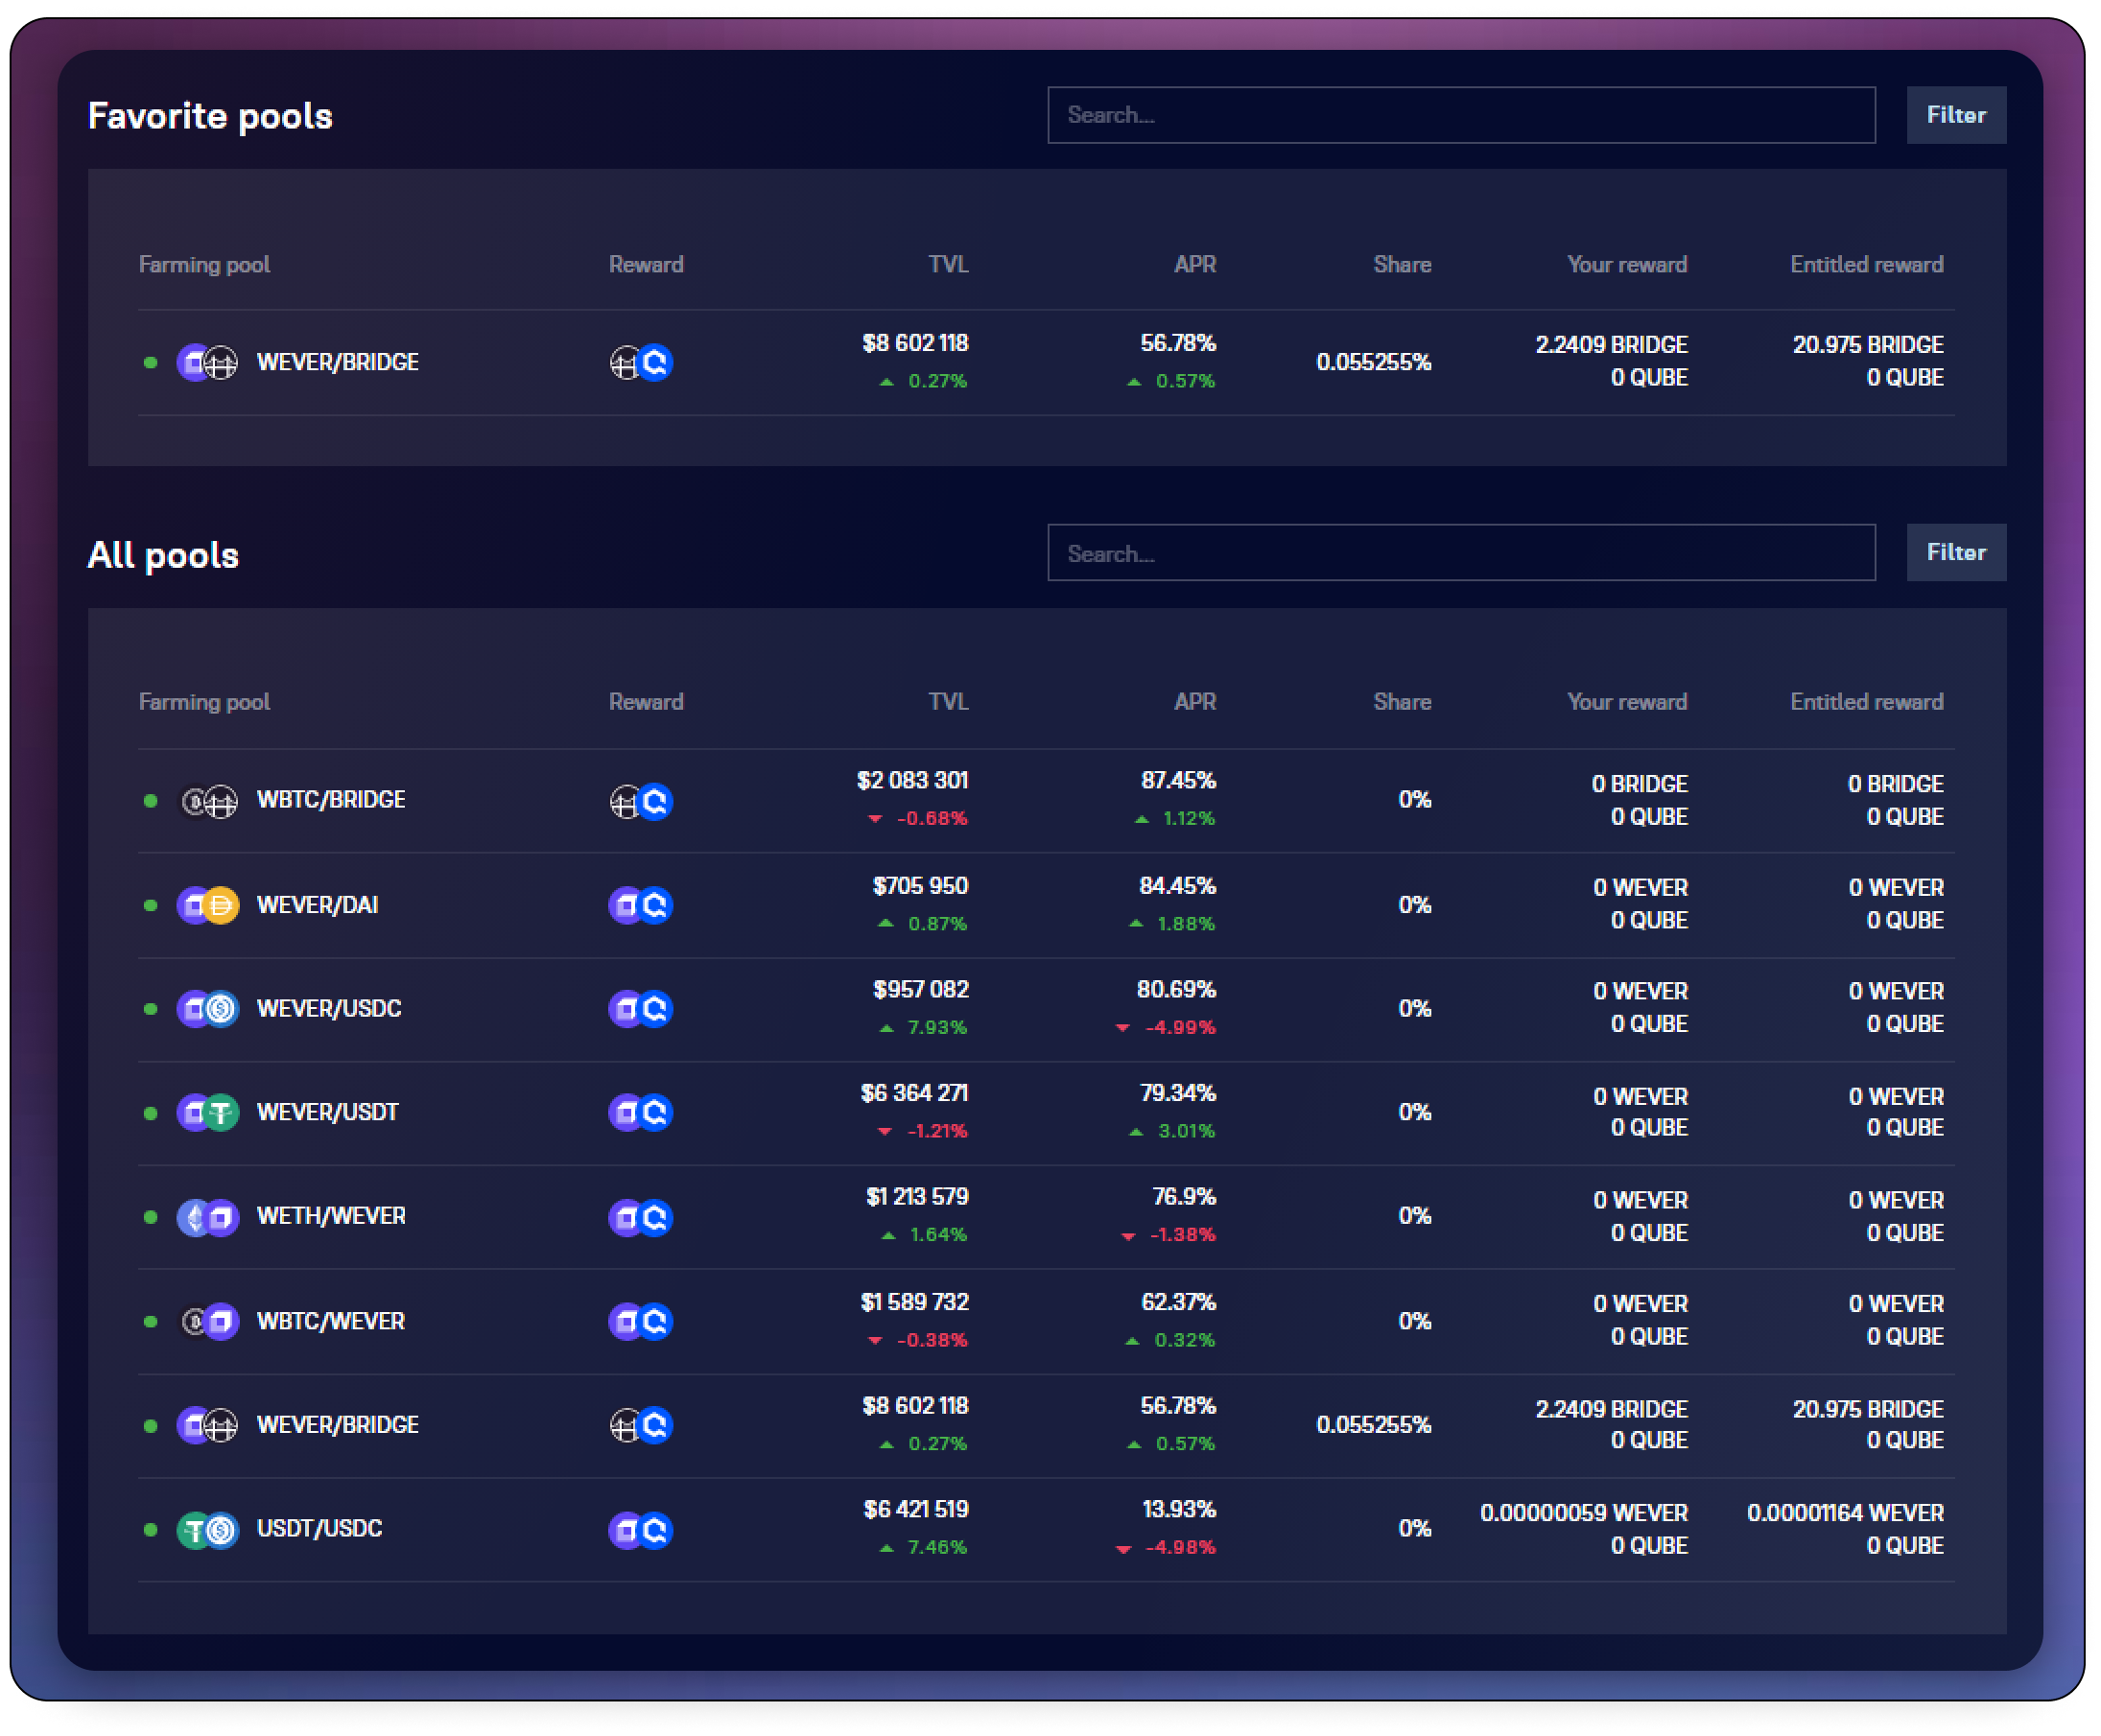Click reward token icons in WBTC/BRIDGE row
2101x1736 pixels.
click(x=641, y=801)
